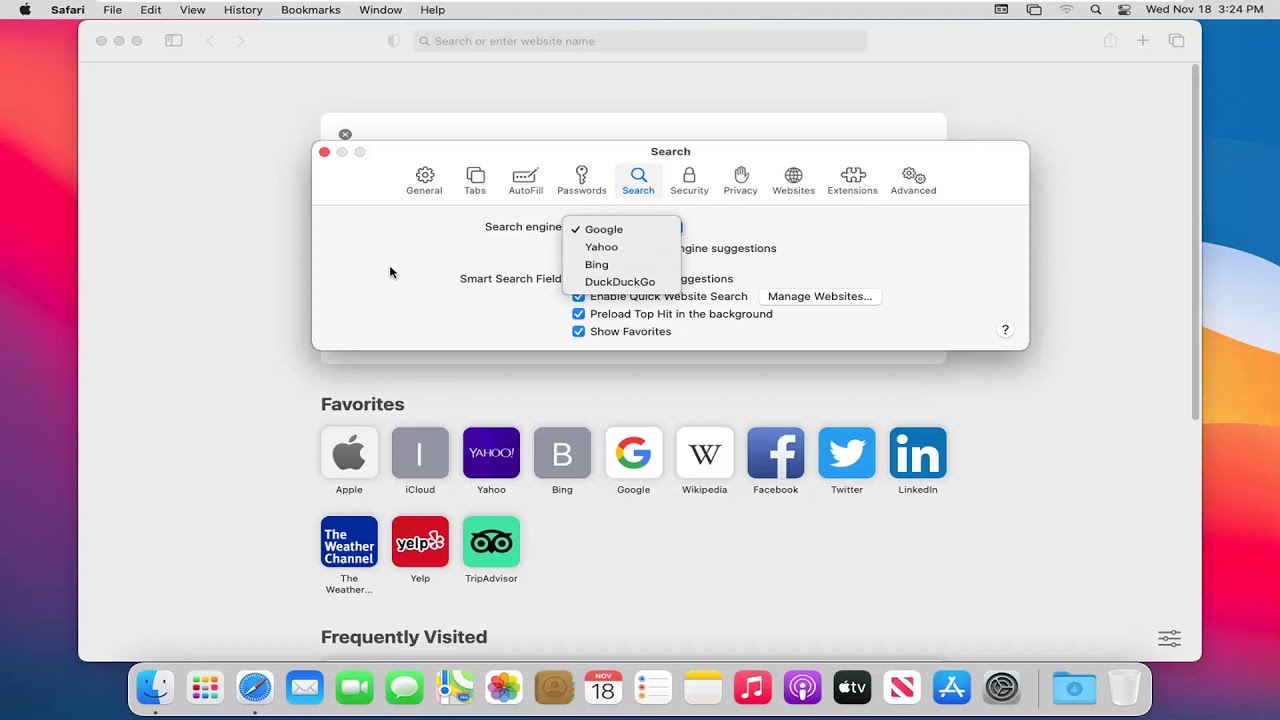Open the Bookmarks menu
Image resolution: width=1280 pixels, height=720 pixels.
click(x=310, y=10)
